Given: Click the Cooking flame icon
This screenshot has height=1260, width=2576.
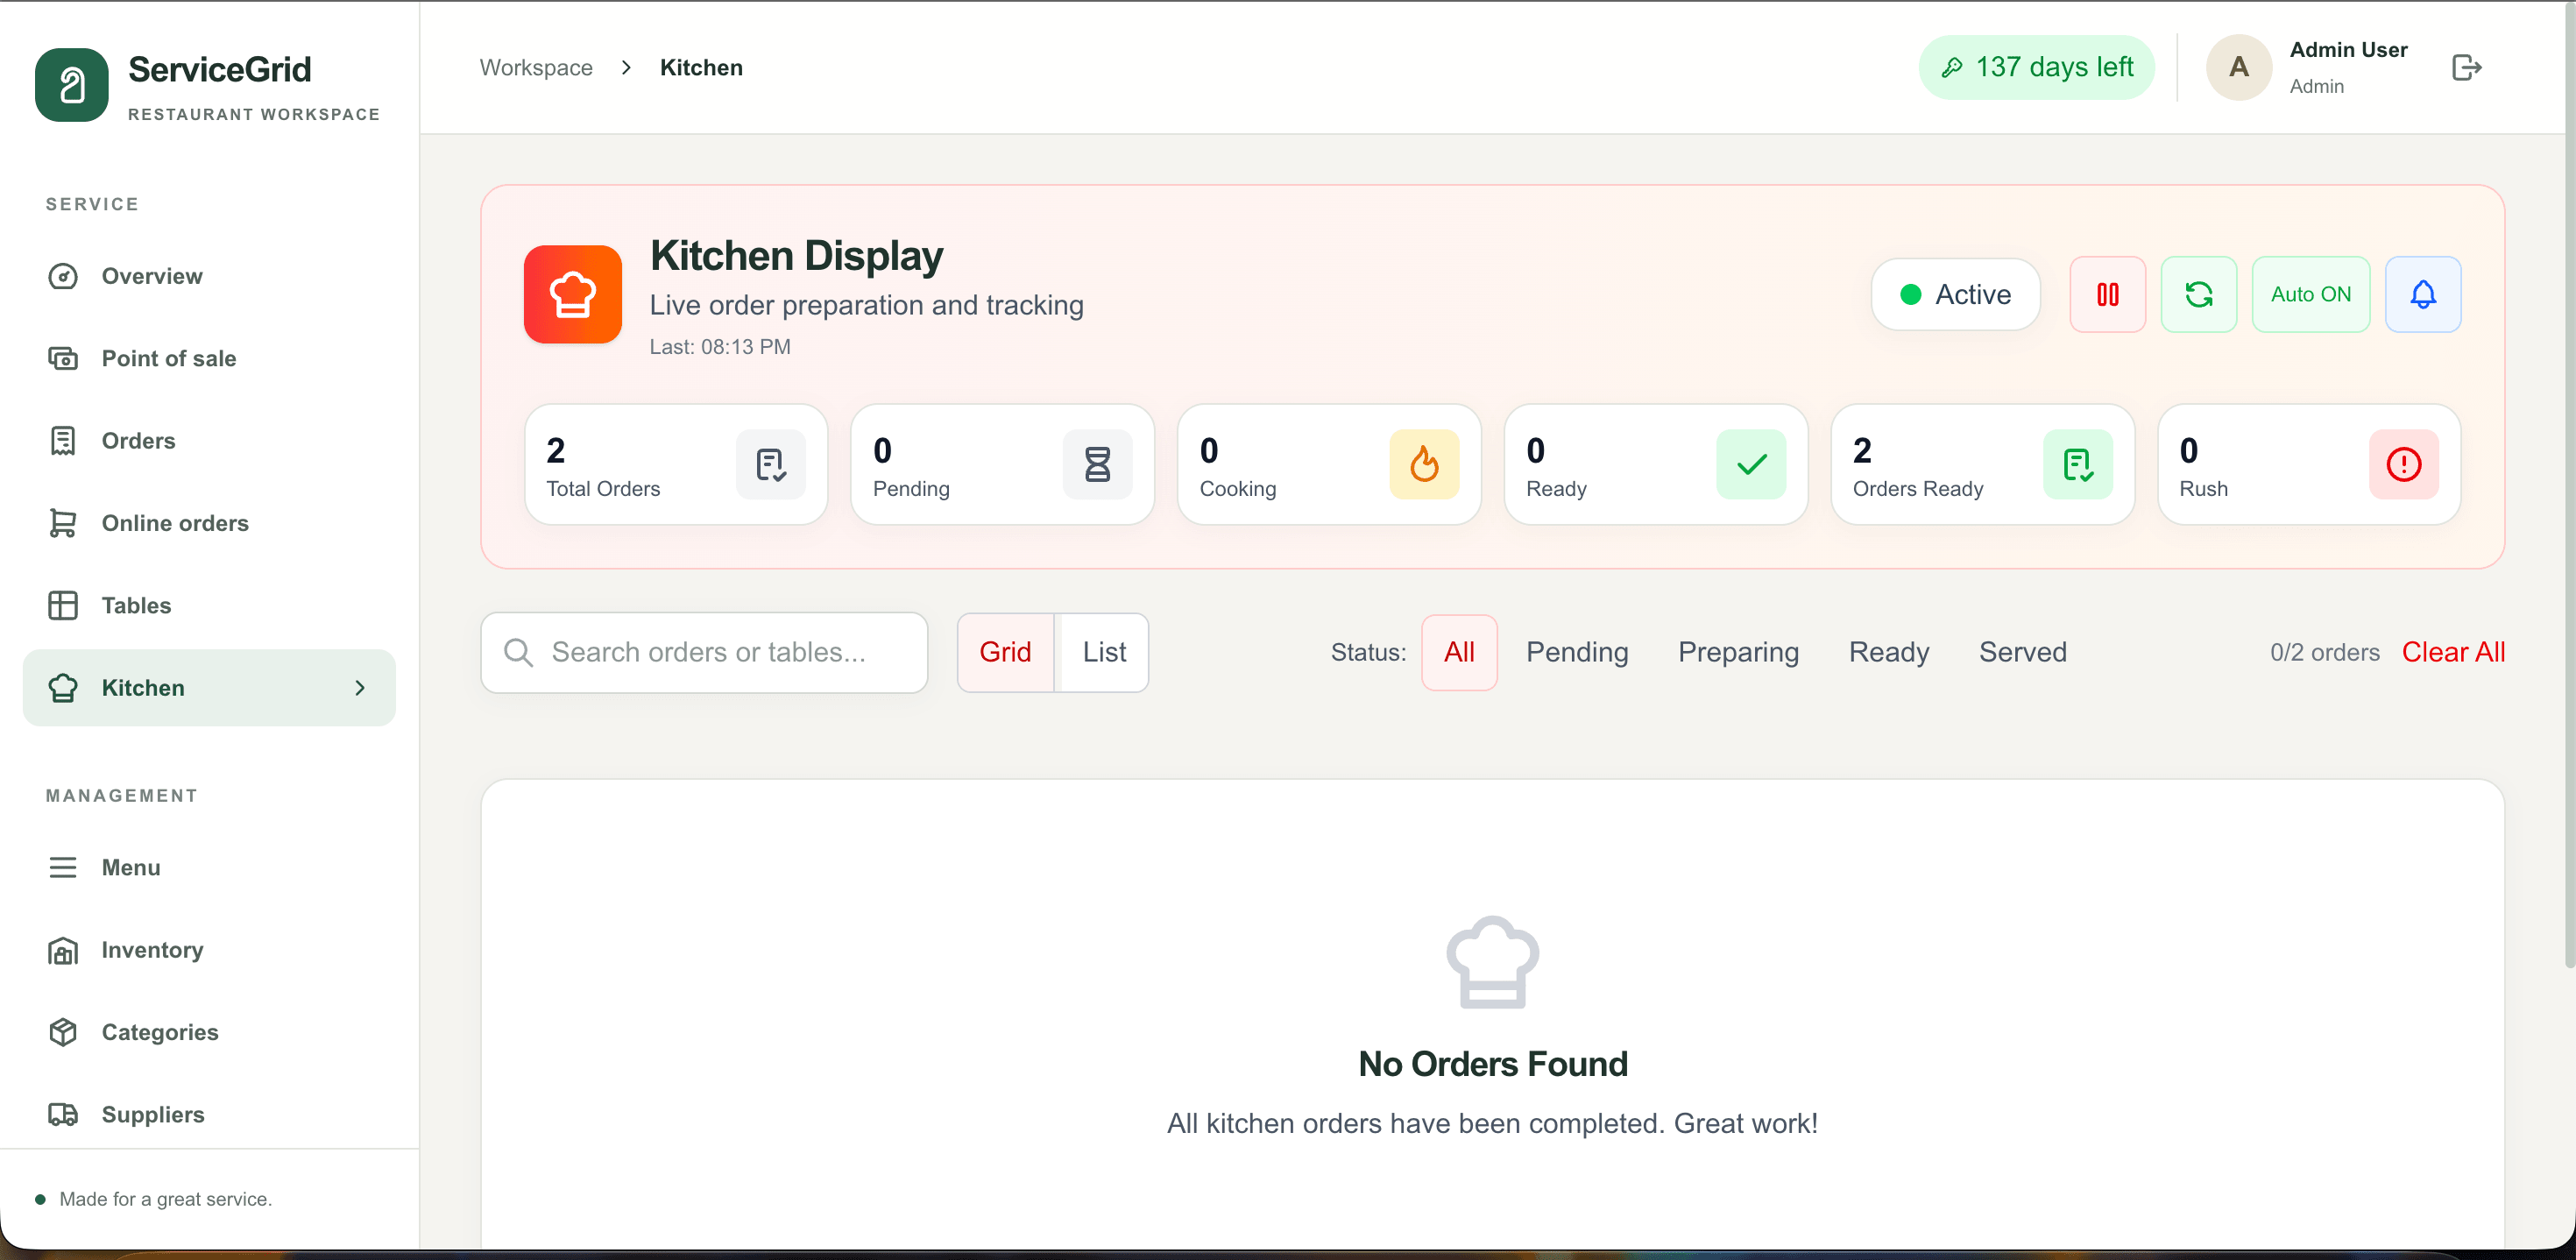Looking at the screenshot, I should pyautogui.click(x=1424, y=464).
